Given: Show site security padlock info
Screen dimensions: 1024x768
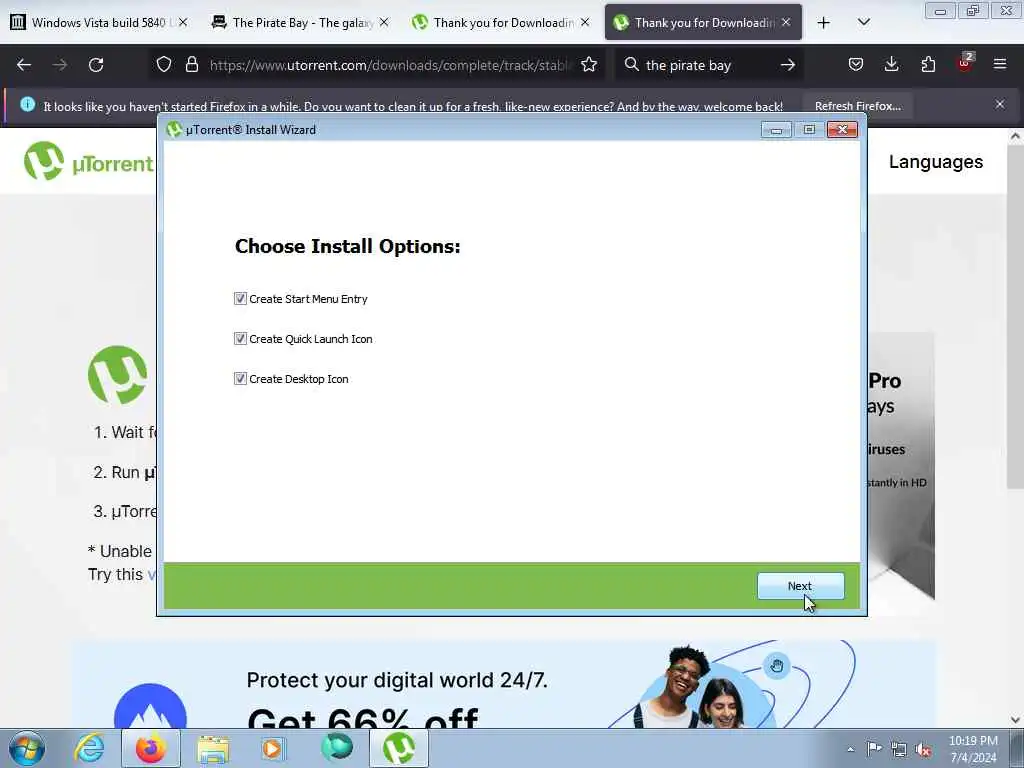Looking at the screenshot, I should (191, 65).
